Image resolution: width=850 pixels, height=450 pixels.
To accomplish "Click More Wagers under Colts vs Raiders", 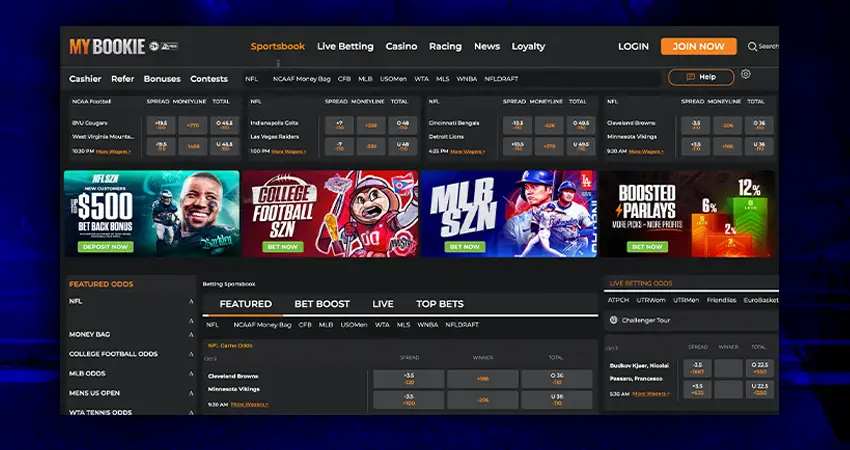I will pyautogui.click(x=288, y=152).
